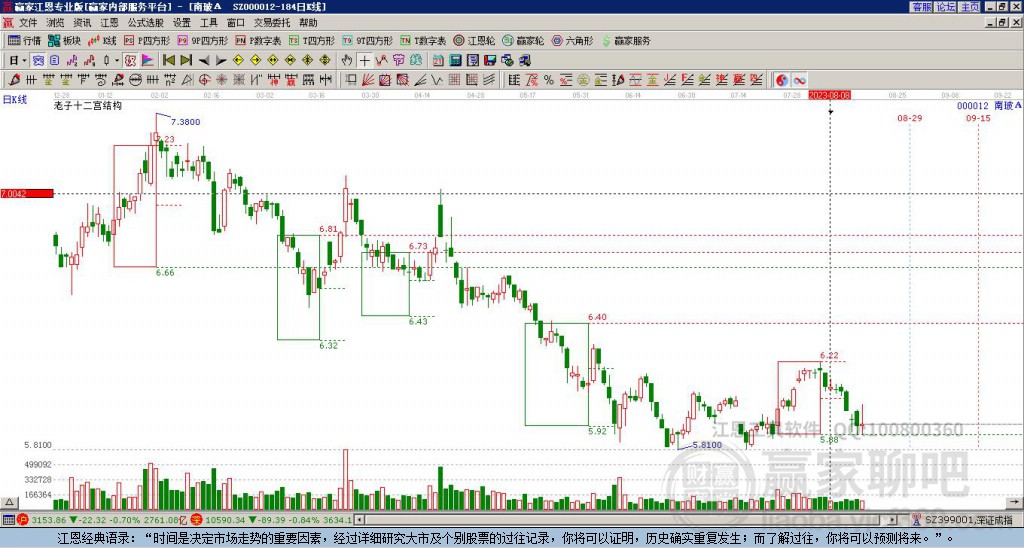This screenshot has height=548, width=1024.
Task: Open the 9P四方形 tool
Action: (202, 40)
